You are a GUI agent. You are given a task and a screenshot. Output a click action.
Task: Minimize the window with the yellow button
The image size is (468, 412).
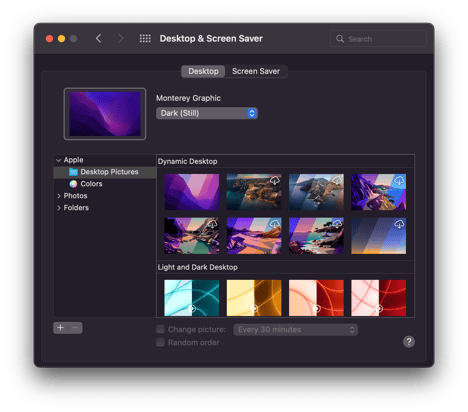pos(61,39)
